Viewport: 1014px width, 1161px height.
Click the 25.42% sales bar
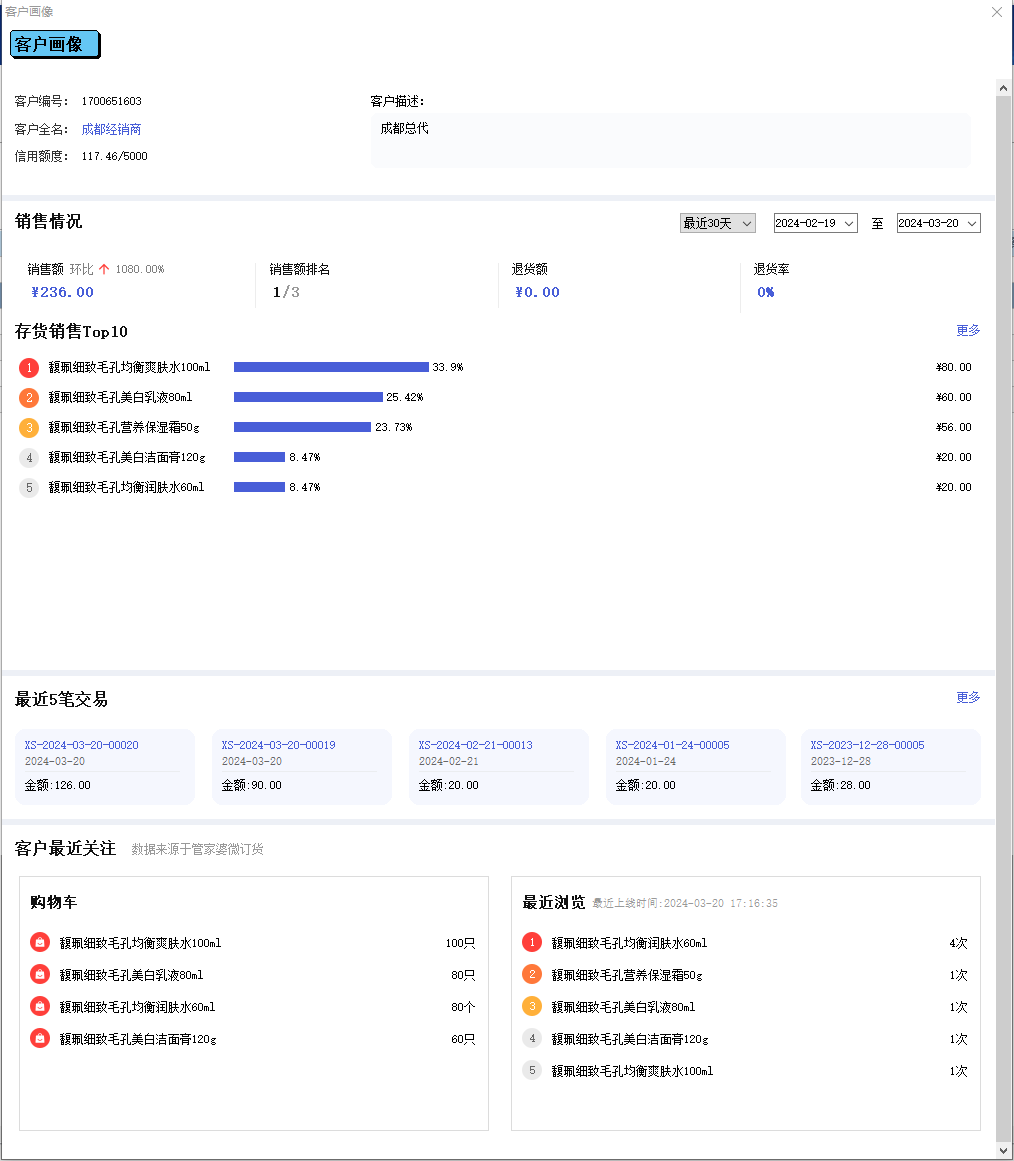(308, 398)
